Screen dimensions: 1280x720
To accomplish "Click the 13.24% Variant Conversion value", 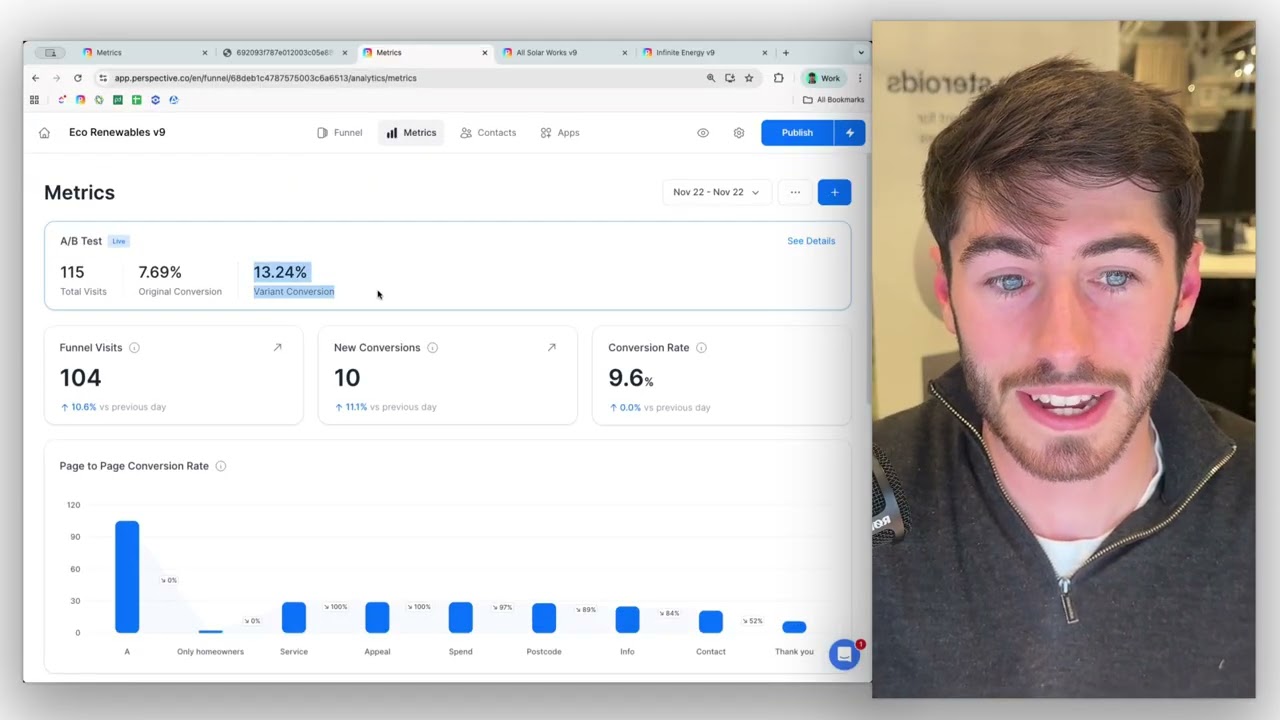I will click(x=280, y=272).
